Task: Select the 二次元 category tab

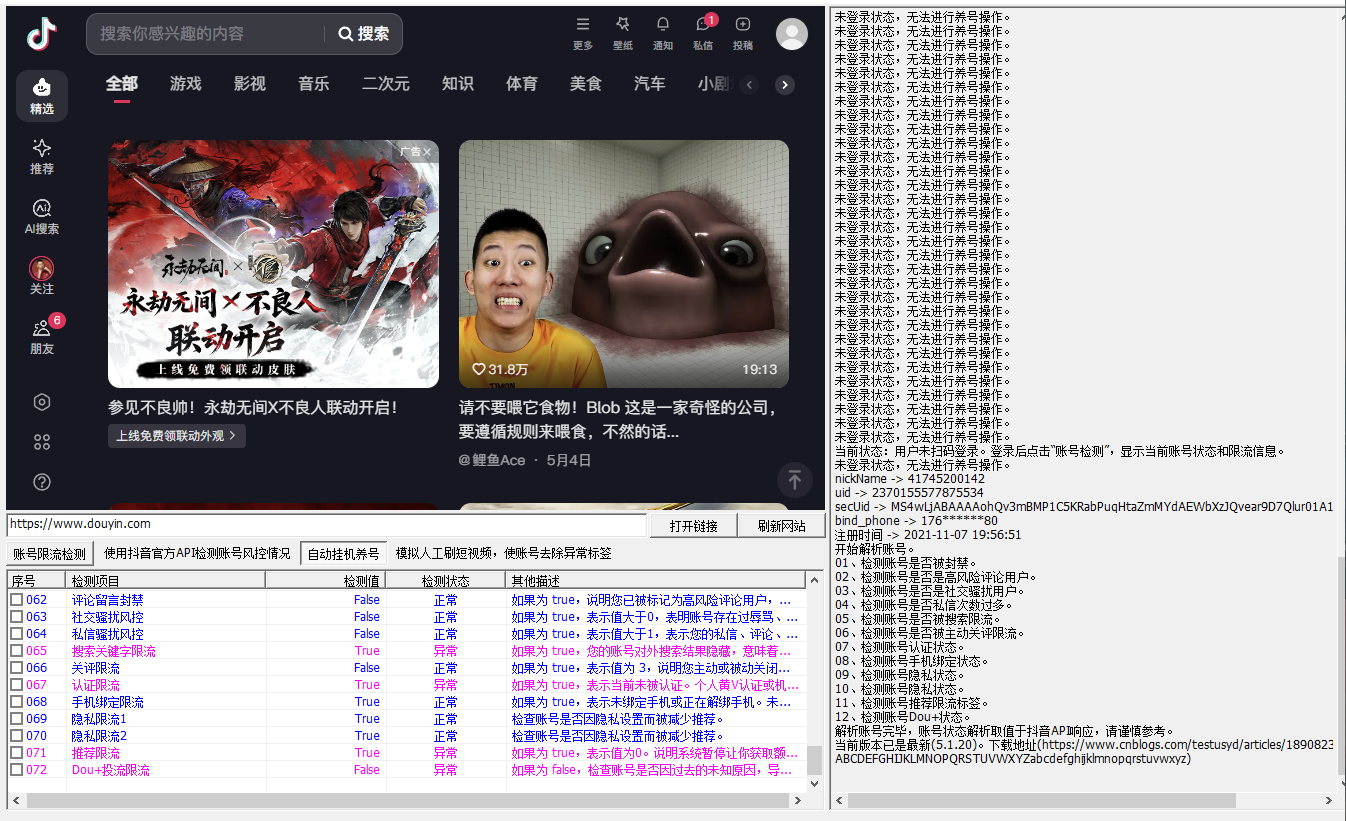Action: click(x=386, y=84)
